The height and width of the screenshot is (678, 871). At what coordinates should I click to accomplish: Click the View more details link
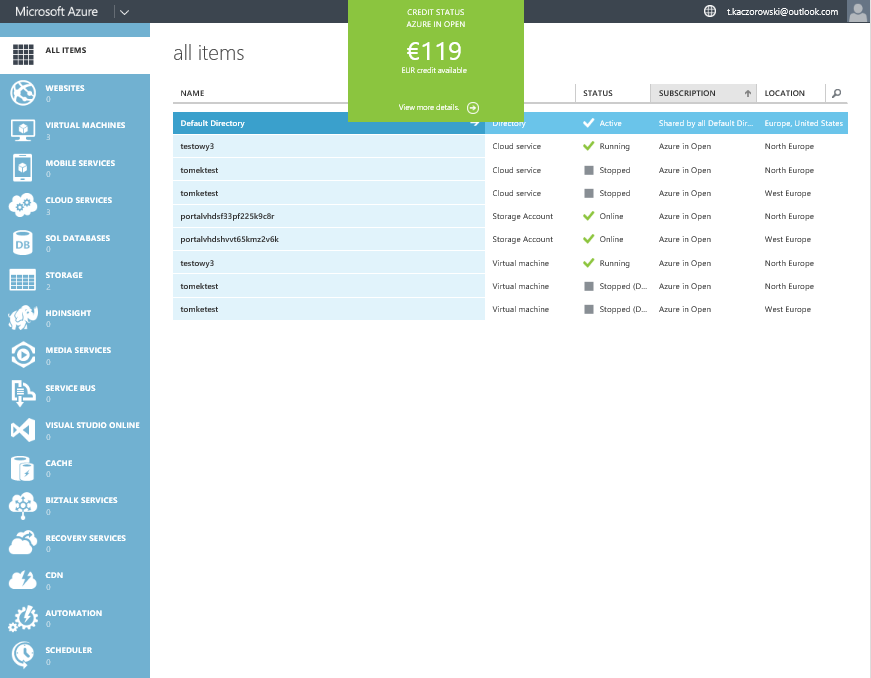pos(429,107)
